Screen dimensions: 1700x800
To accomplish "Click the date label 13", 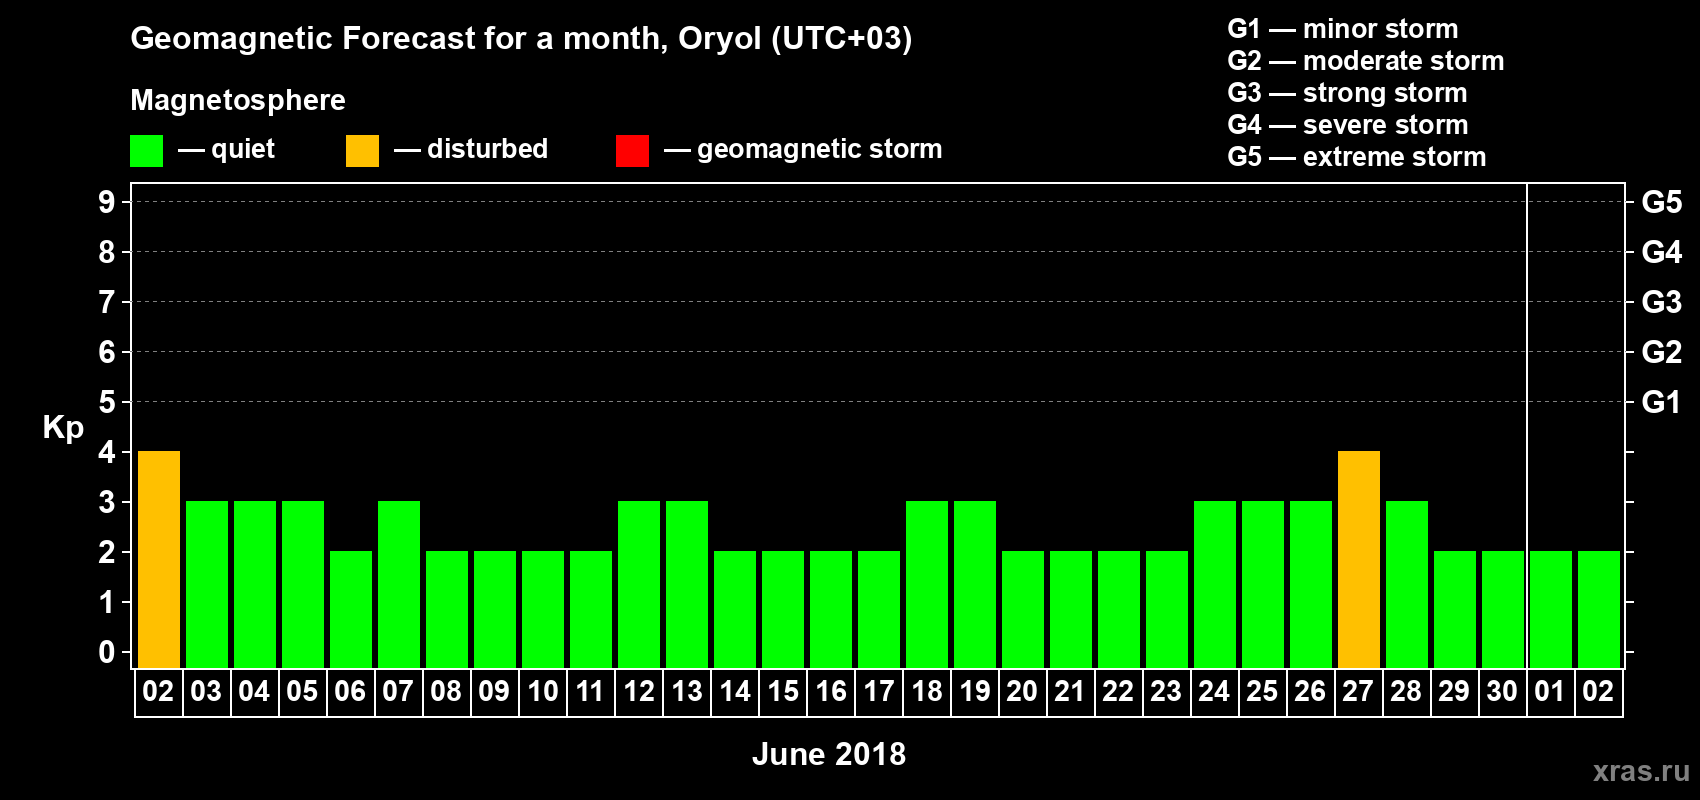I will click(687, 691).
